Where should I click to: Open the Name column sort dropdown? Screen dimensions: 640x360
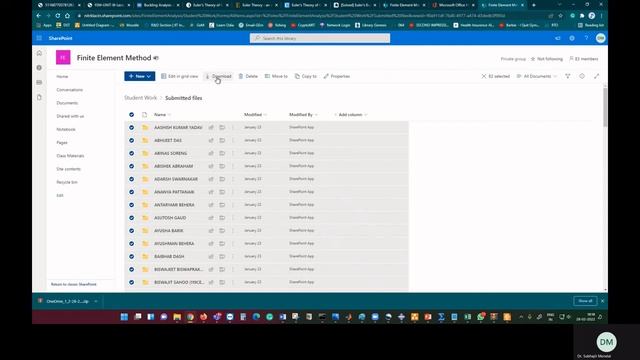[162, 115]
